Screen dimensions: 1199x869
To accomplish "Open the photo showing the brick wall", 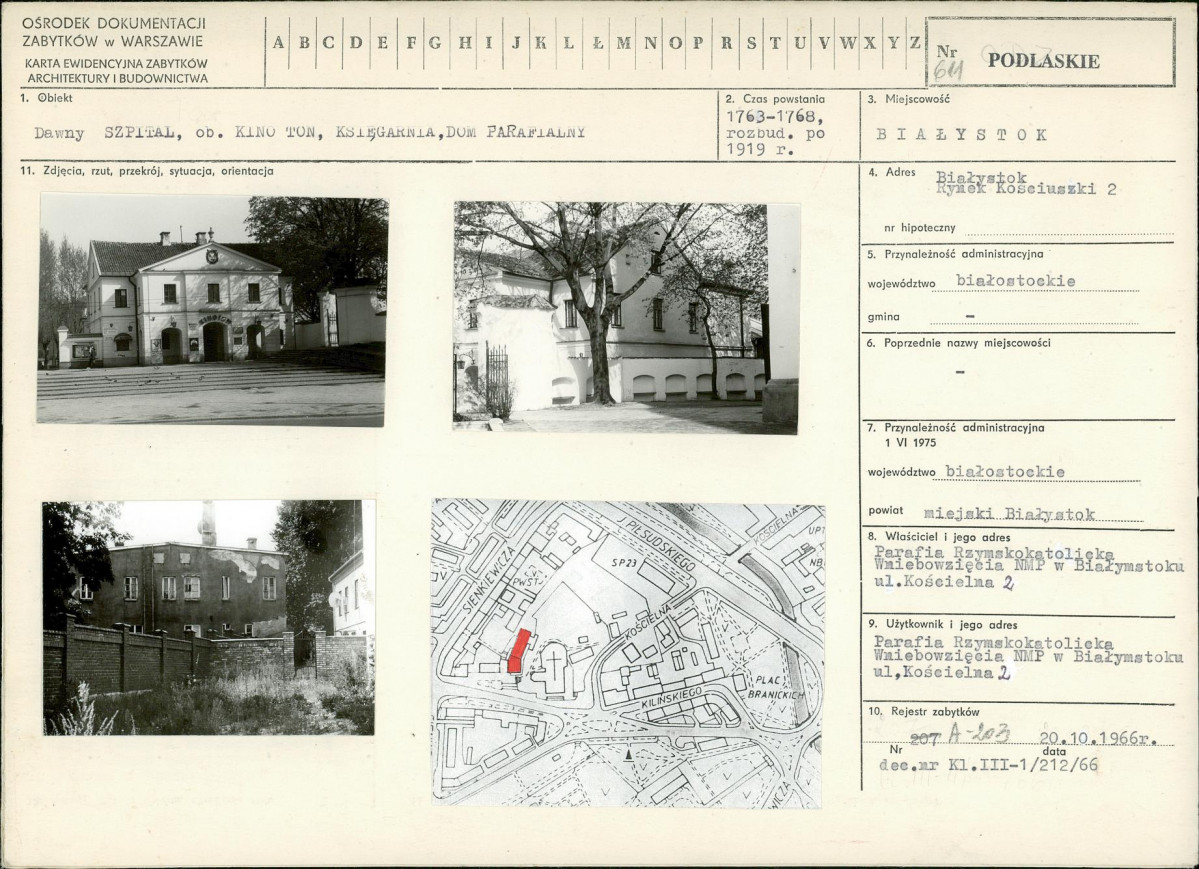I will (208, 617).
